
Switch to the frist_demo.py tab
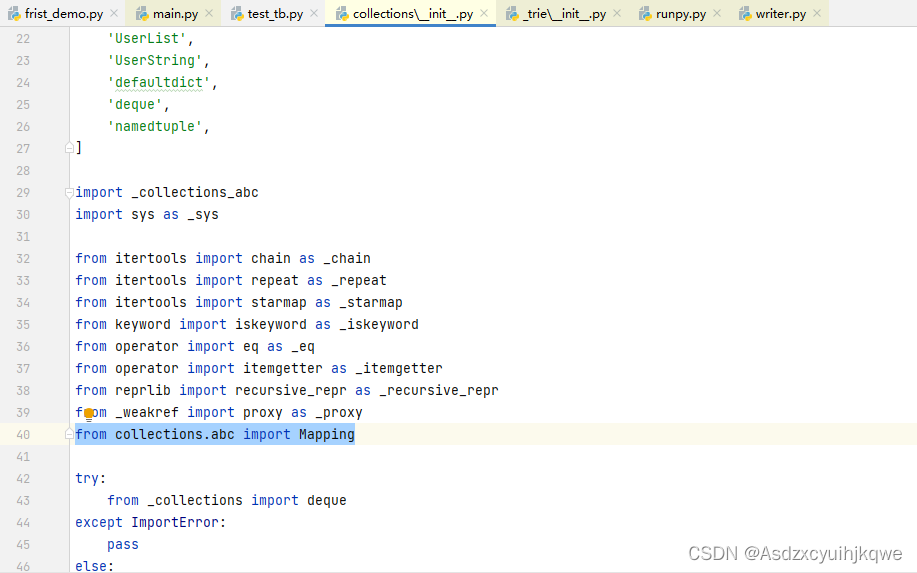pyautogui.click(x=64, y=14)
